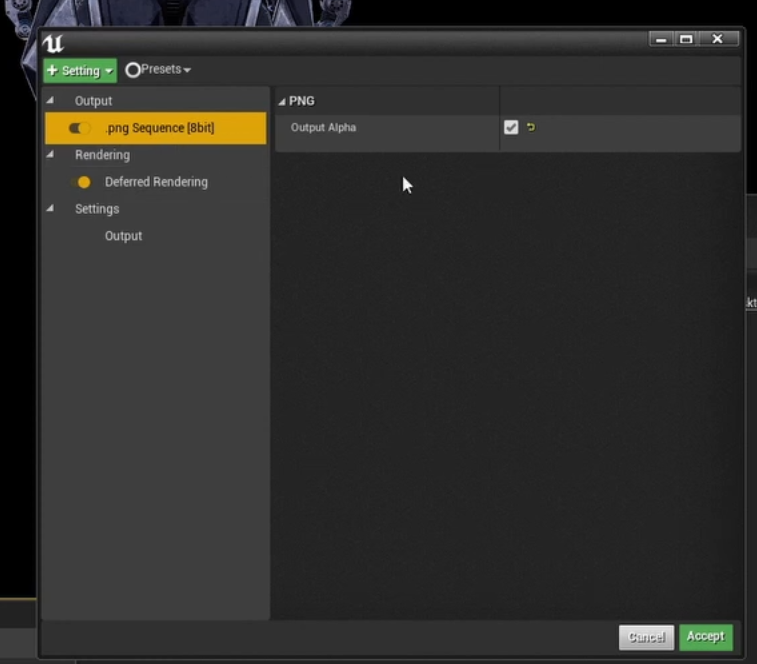The height and width of the screenshot is (664, 757).
Task: Collapse the Output category in settings list
Action: [x=50, y=100]
